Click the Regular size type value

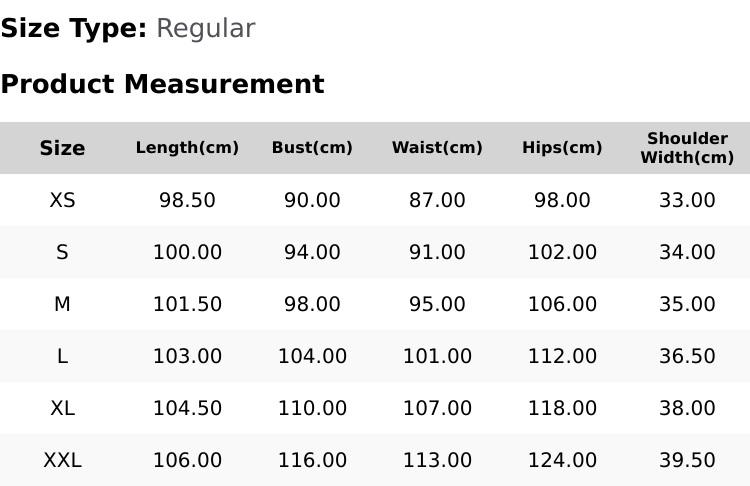[206, 29]
